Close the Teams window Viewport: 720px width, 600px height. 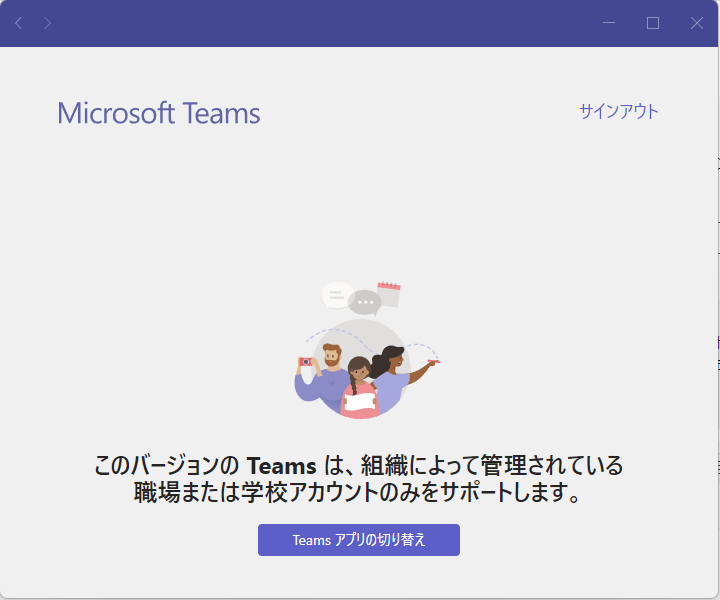click(697, 23)
